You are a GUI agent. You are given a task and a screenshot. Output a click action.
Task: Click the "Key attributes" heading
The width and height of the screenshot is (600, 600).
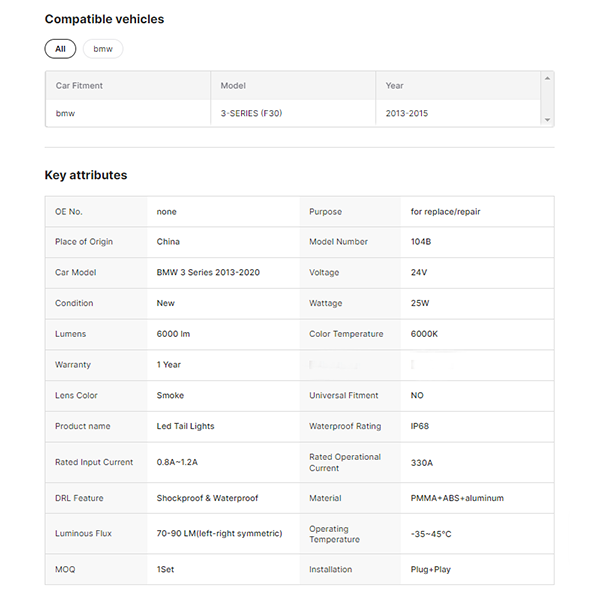86,175
